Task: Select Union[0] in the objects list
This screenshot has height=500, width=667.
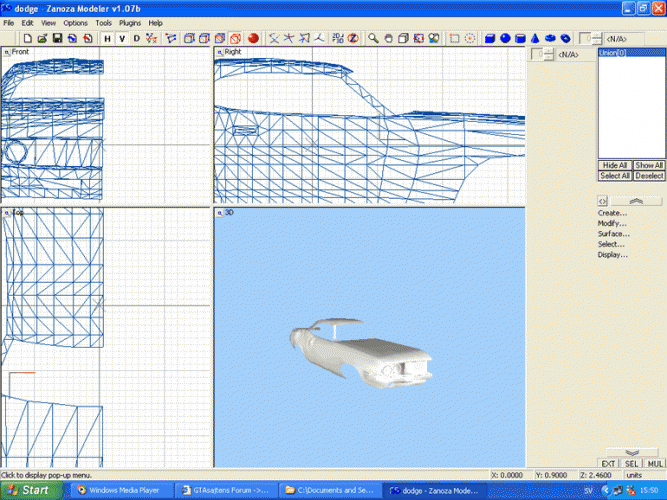Action: (x=611, y=52)
